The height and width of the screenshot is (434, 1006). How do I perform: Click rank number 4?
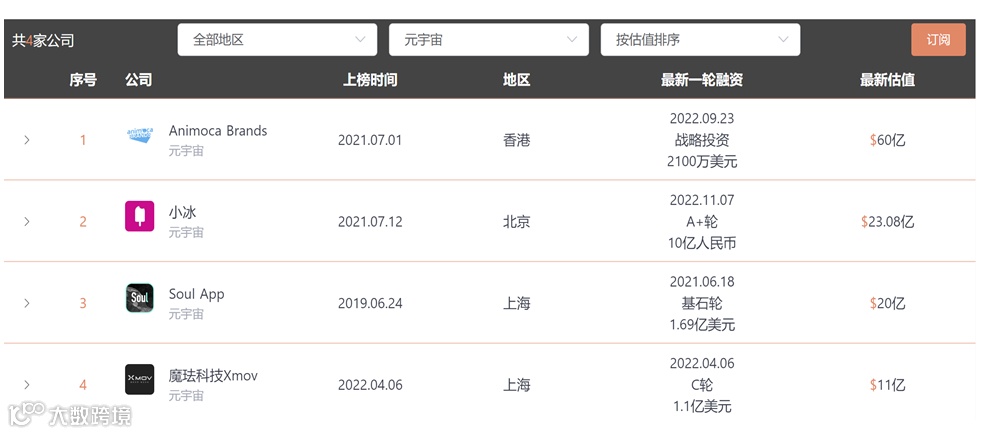pyautogui.click(x=83, y=385)
